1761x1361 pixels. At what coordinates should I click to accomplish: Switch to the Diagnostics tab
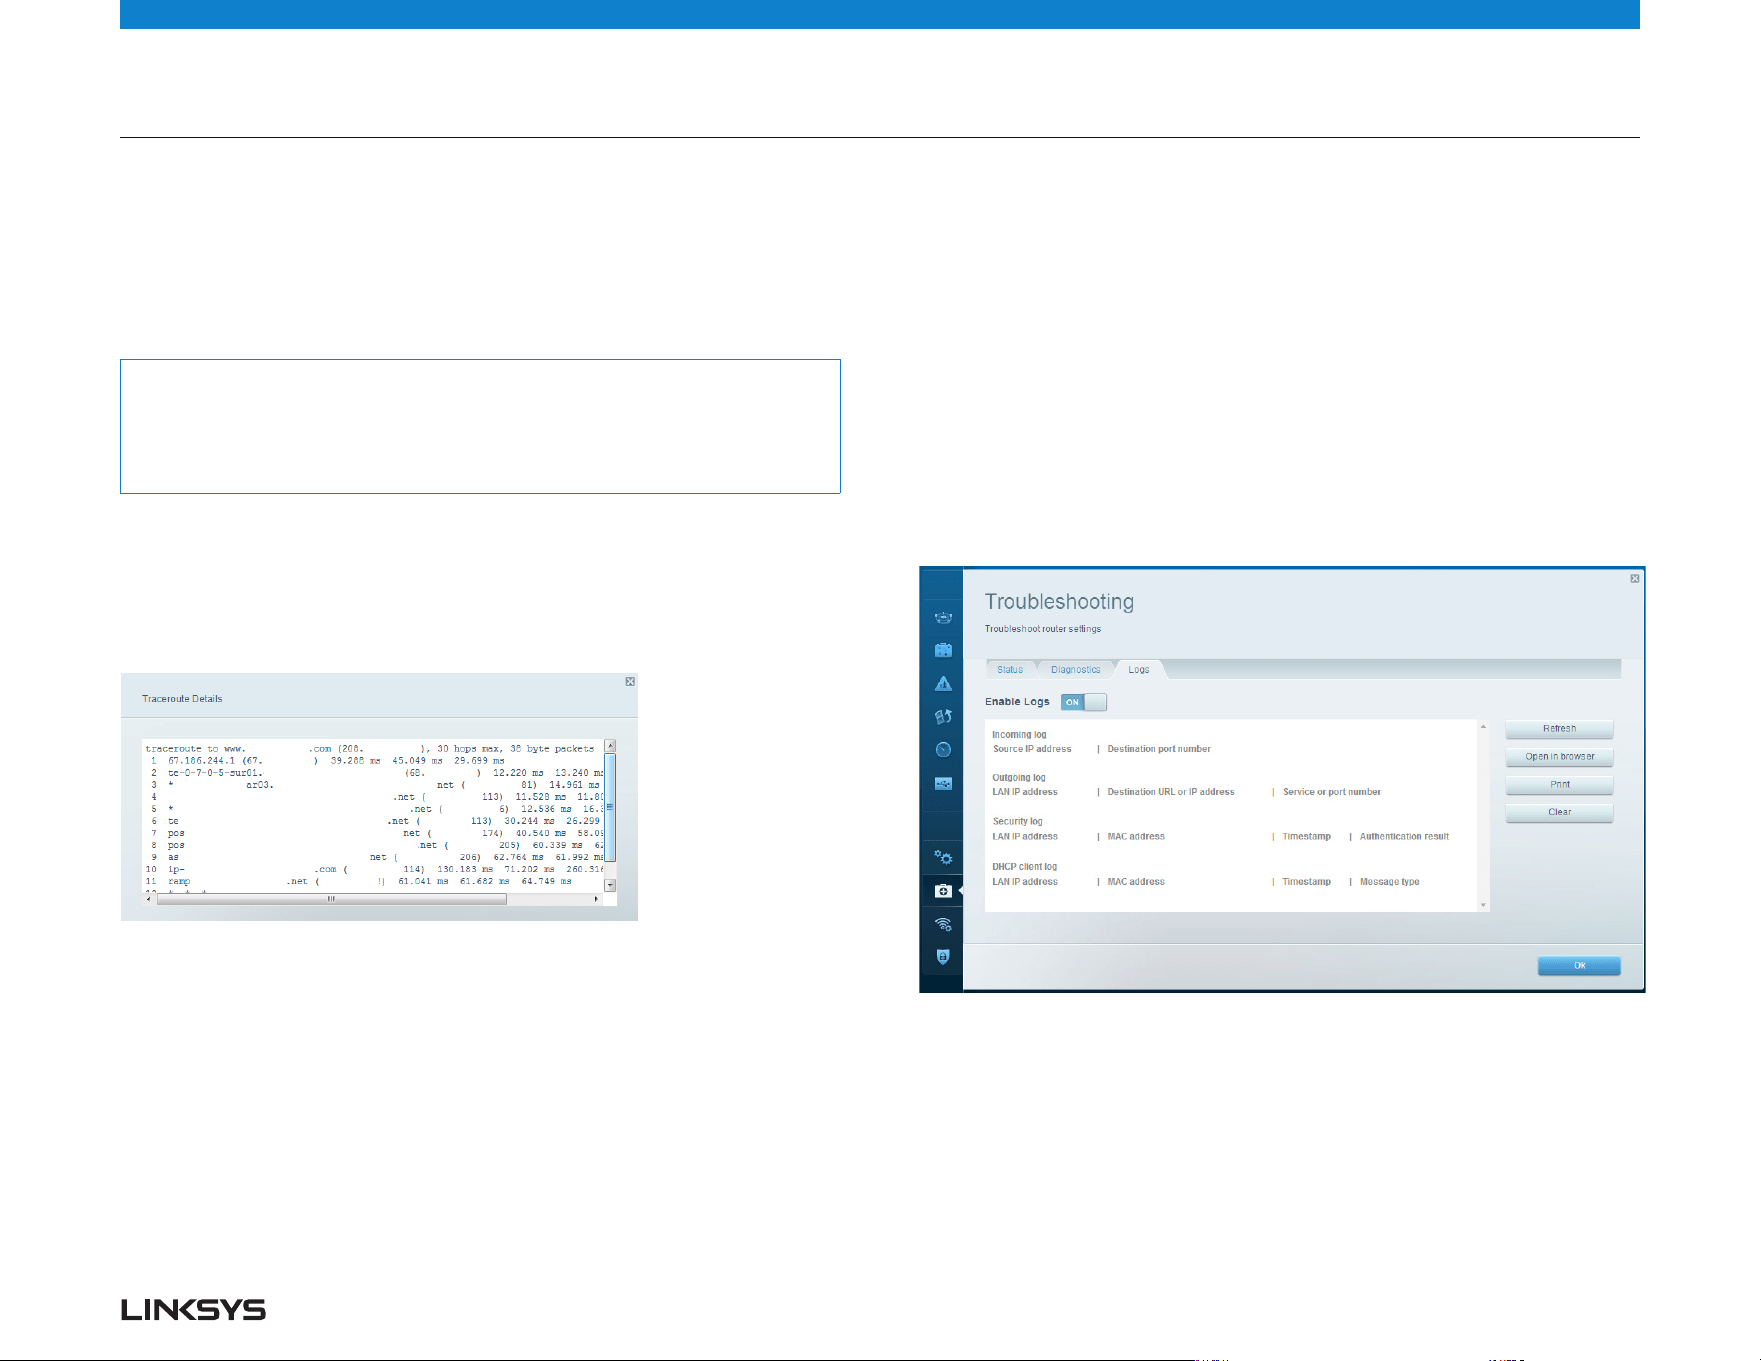coord(1075,670)
